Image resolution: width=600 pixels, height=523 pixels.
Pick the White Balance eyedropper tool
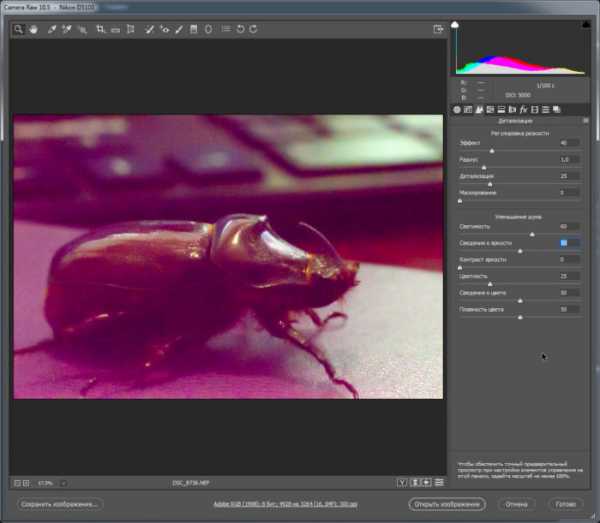[x=52, y=29]
